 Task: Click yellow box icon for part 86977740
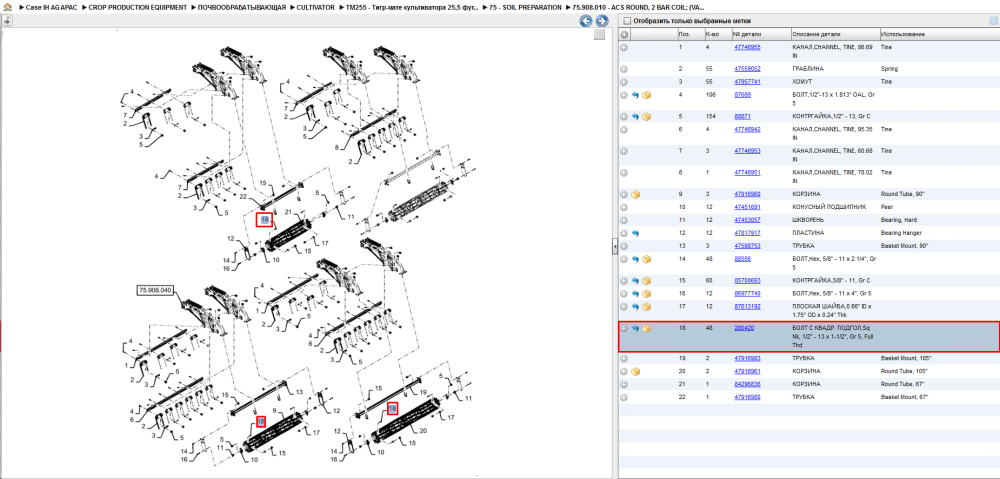pos(646,293)
